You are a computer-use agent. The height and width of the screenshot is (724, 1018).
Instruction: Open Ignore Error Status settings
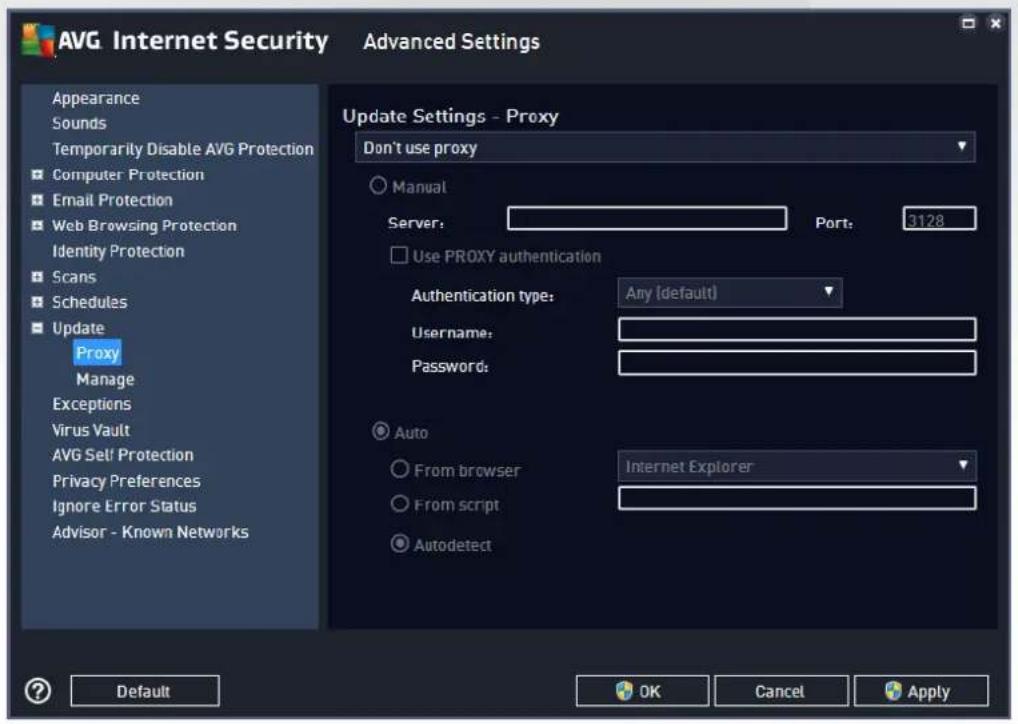[x=124, y=506]
